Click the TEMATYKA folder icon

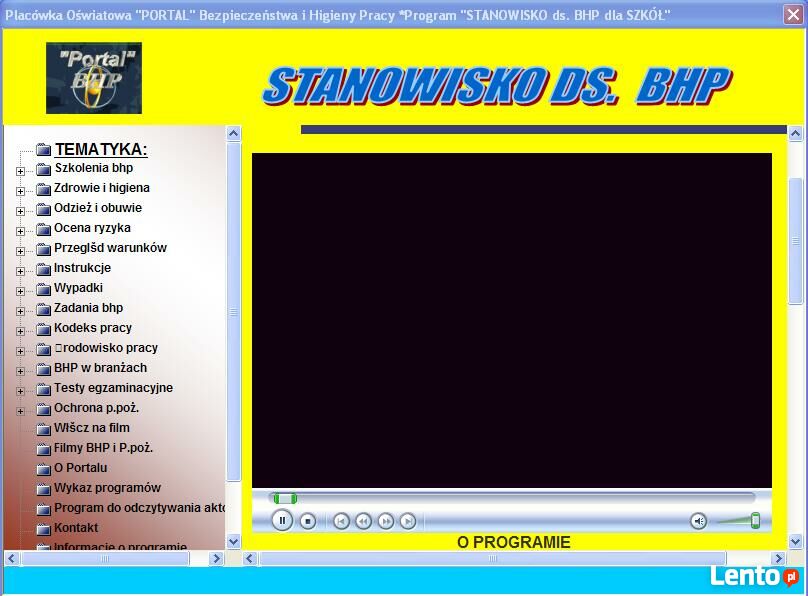pyautogui.click(x=43, y=150)
